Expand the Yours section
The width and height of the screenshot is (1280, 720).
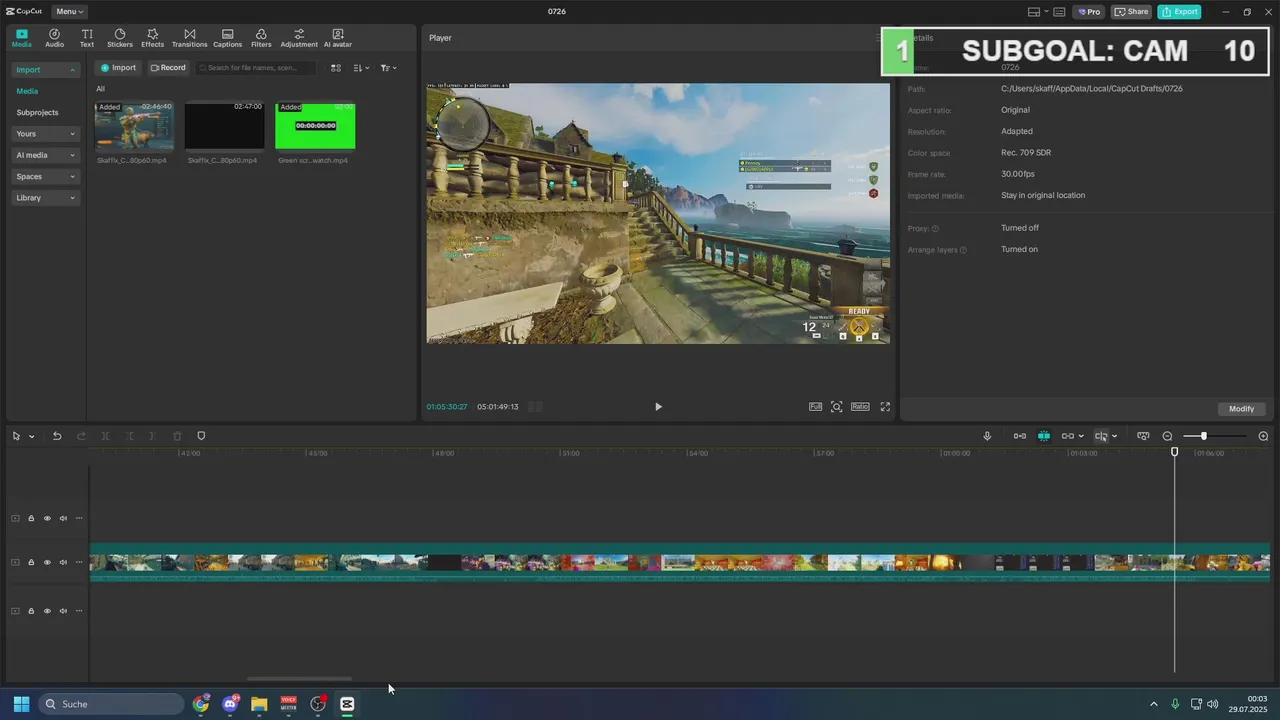click(x=46, y=134)
